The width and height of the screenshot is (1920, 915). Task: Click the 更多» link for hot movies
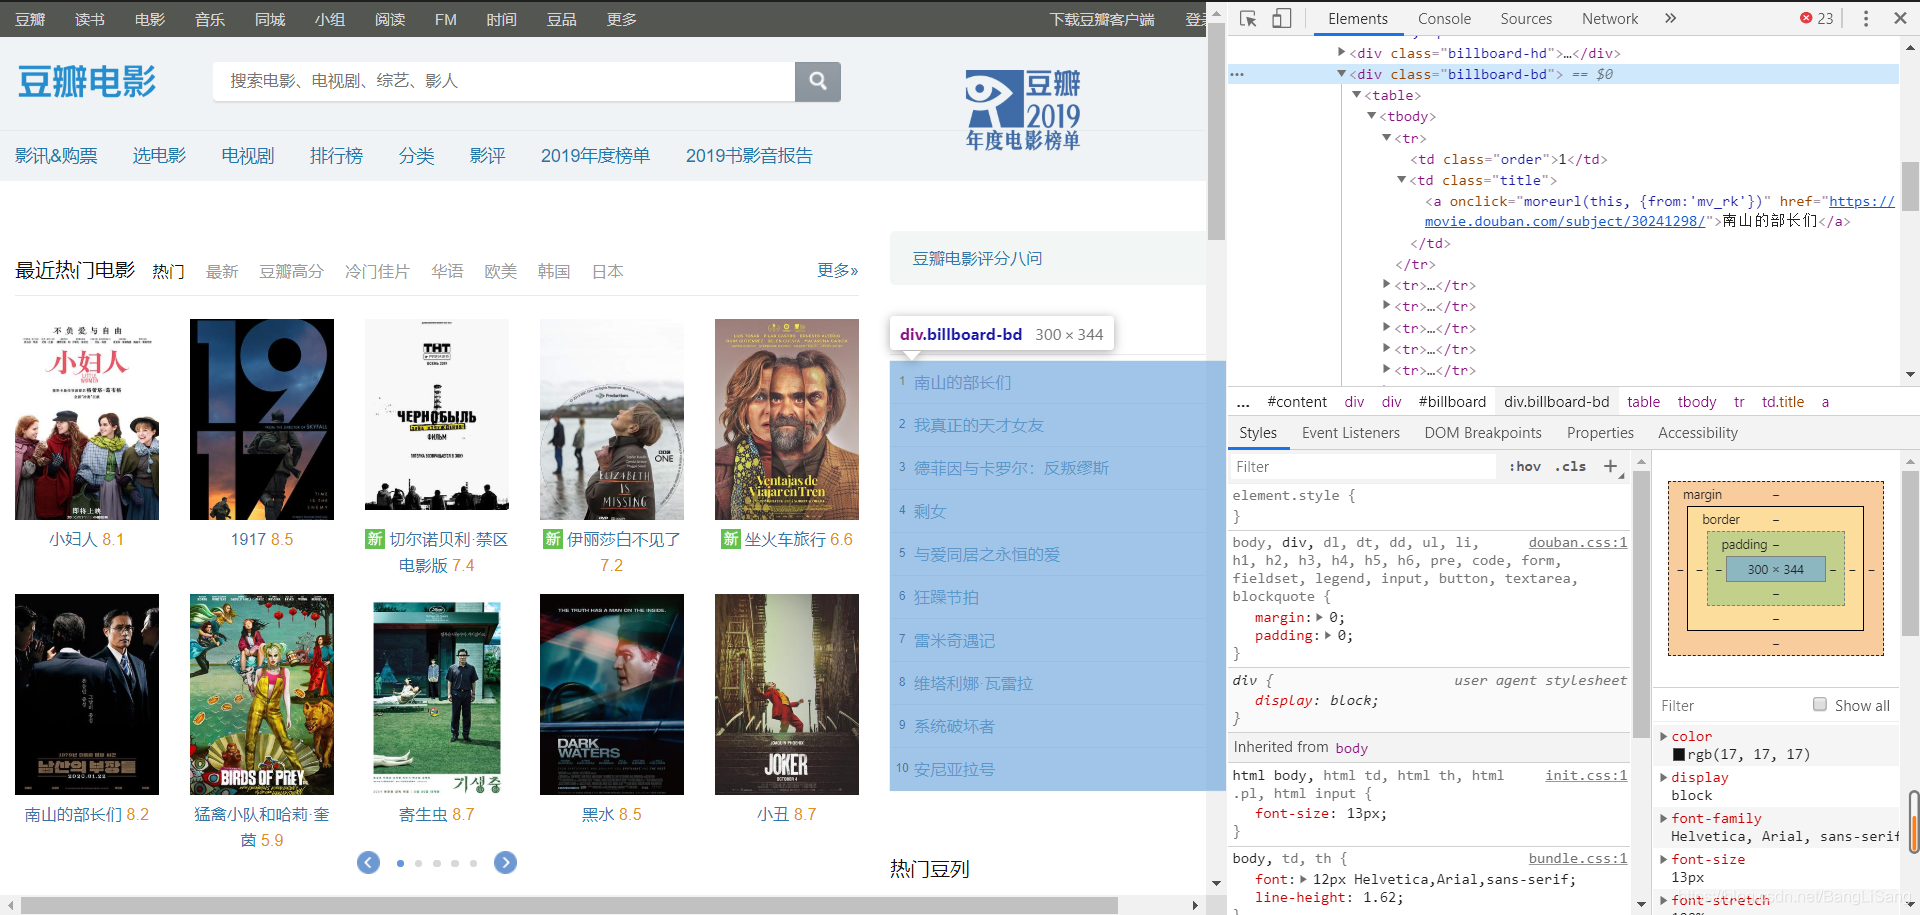(x=837, y=270)
